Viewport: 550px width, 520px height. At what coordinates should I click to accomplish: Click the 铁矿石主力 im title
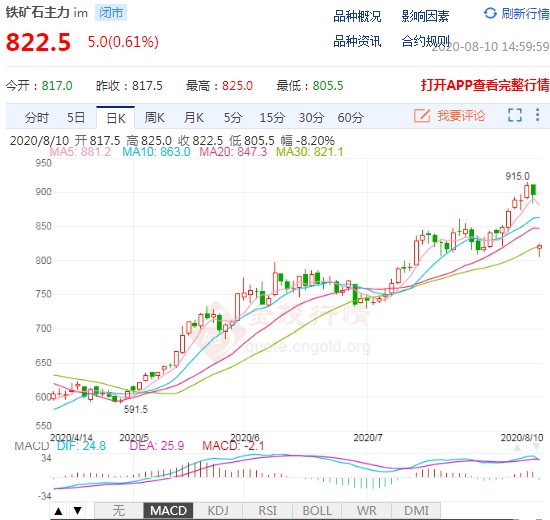pos(47,13)
